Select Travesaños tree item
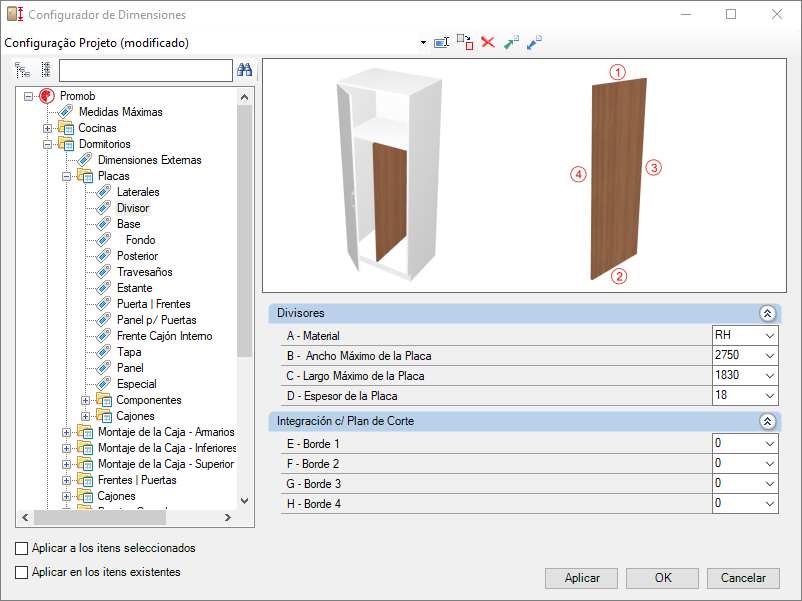Screen dimensions: 802x601 (x=145, y=272)
